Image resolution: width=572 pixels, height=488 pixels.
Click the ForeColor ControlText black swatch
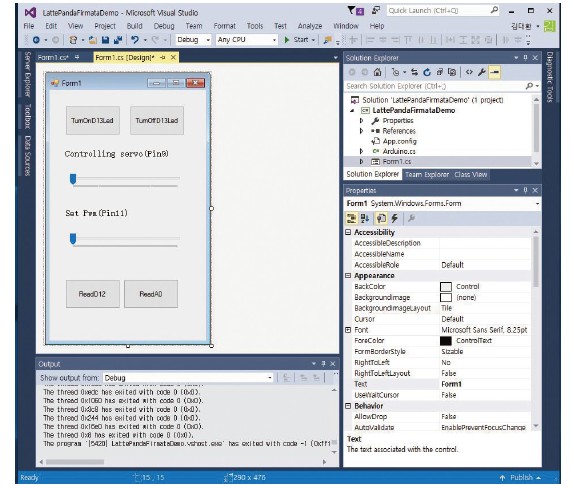tap(446, 341)
